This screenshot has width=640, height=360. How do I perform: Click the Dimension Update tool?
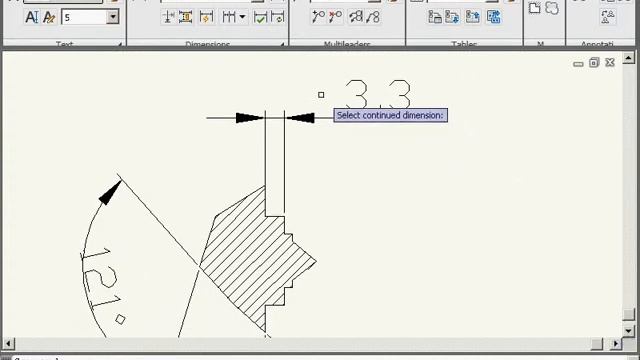tap(277, 17)
